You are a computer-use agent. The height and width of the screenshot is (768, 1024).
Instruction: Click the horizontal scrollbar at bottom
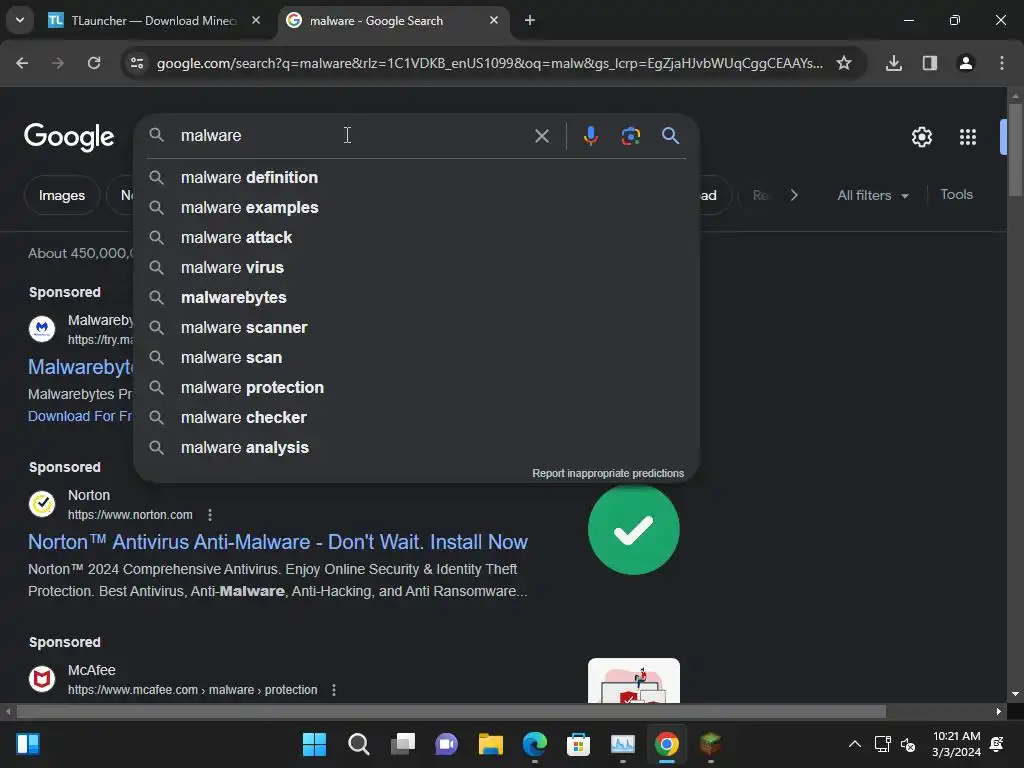point(451,711)
